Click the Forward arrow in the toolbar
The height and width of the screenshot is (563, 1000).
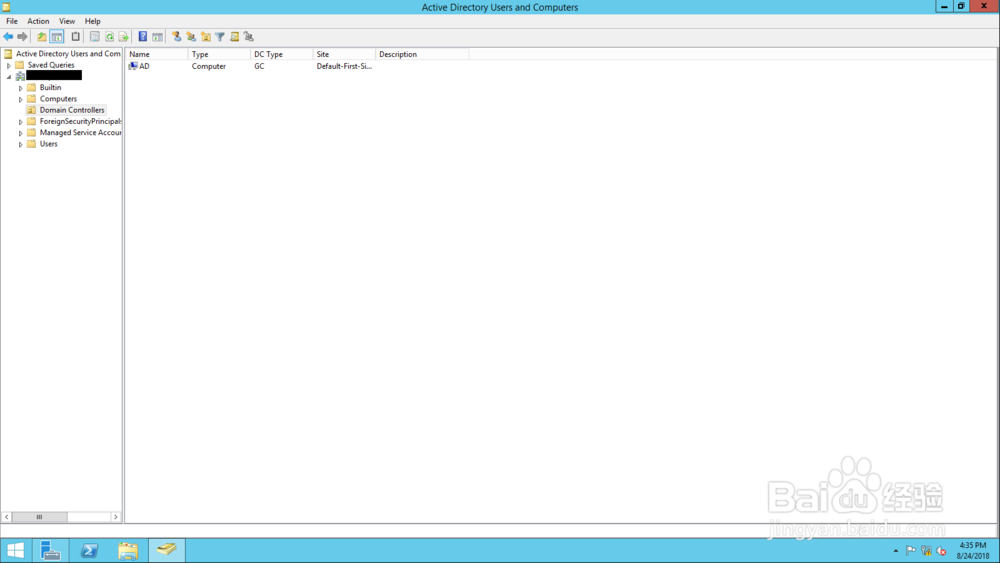(22, 37)
